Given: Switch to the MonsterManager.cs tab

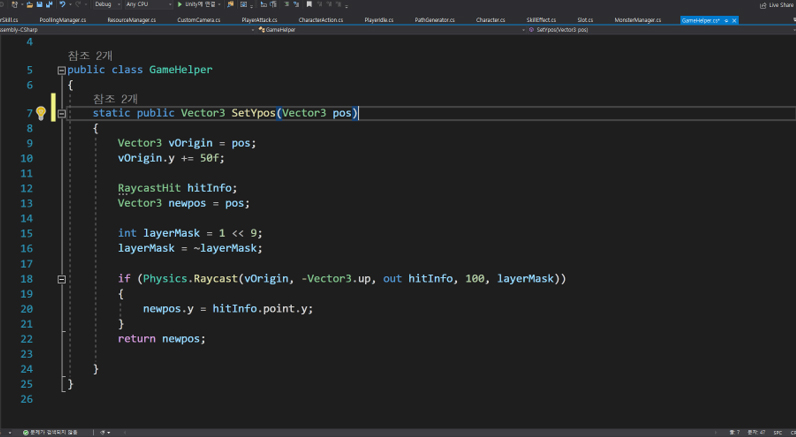Looking at the screenshot, I should coord(637,19).
